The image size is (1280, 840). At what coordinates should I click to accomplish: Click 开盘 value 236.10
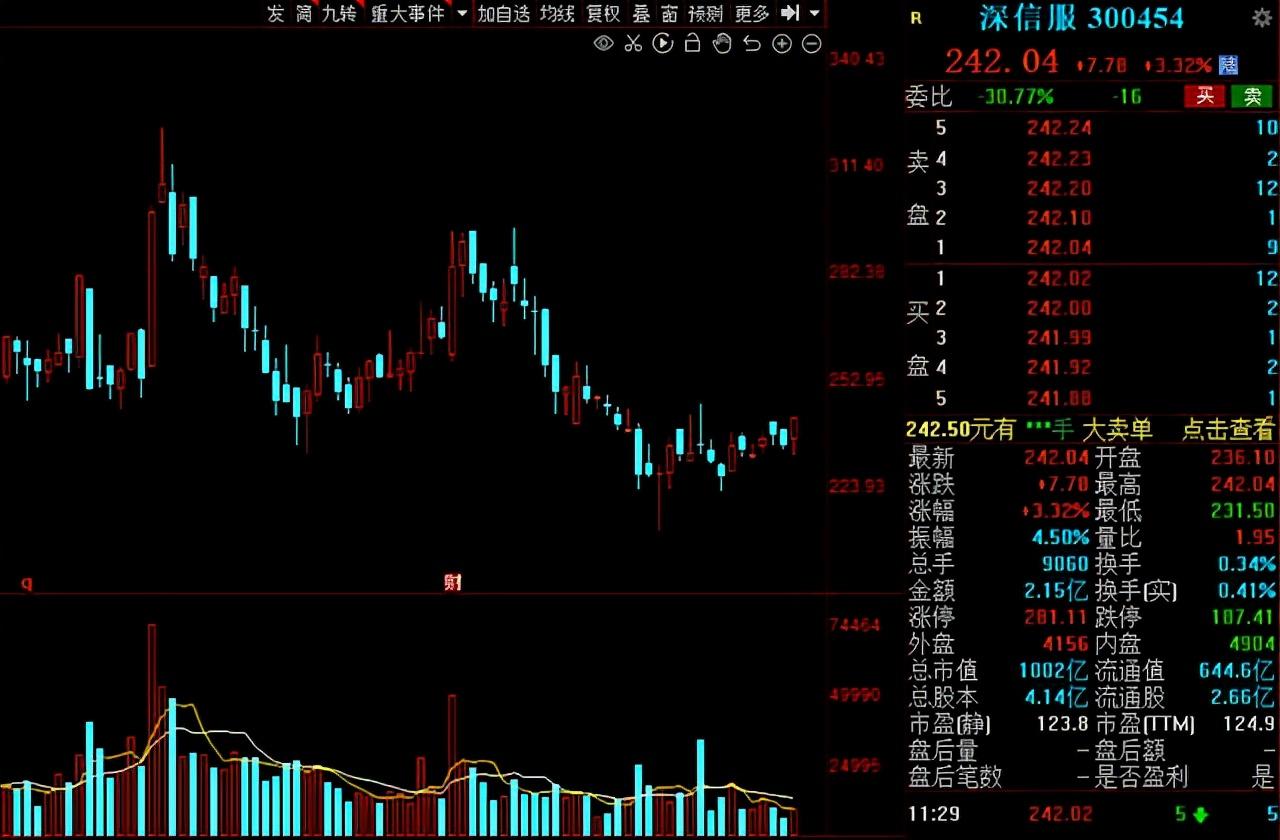click(1243, 459)
